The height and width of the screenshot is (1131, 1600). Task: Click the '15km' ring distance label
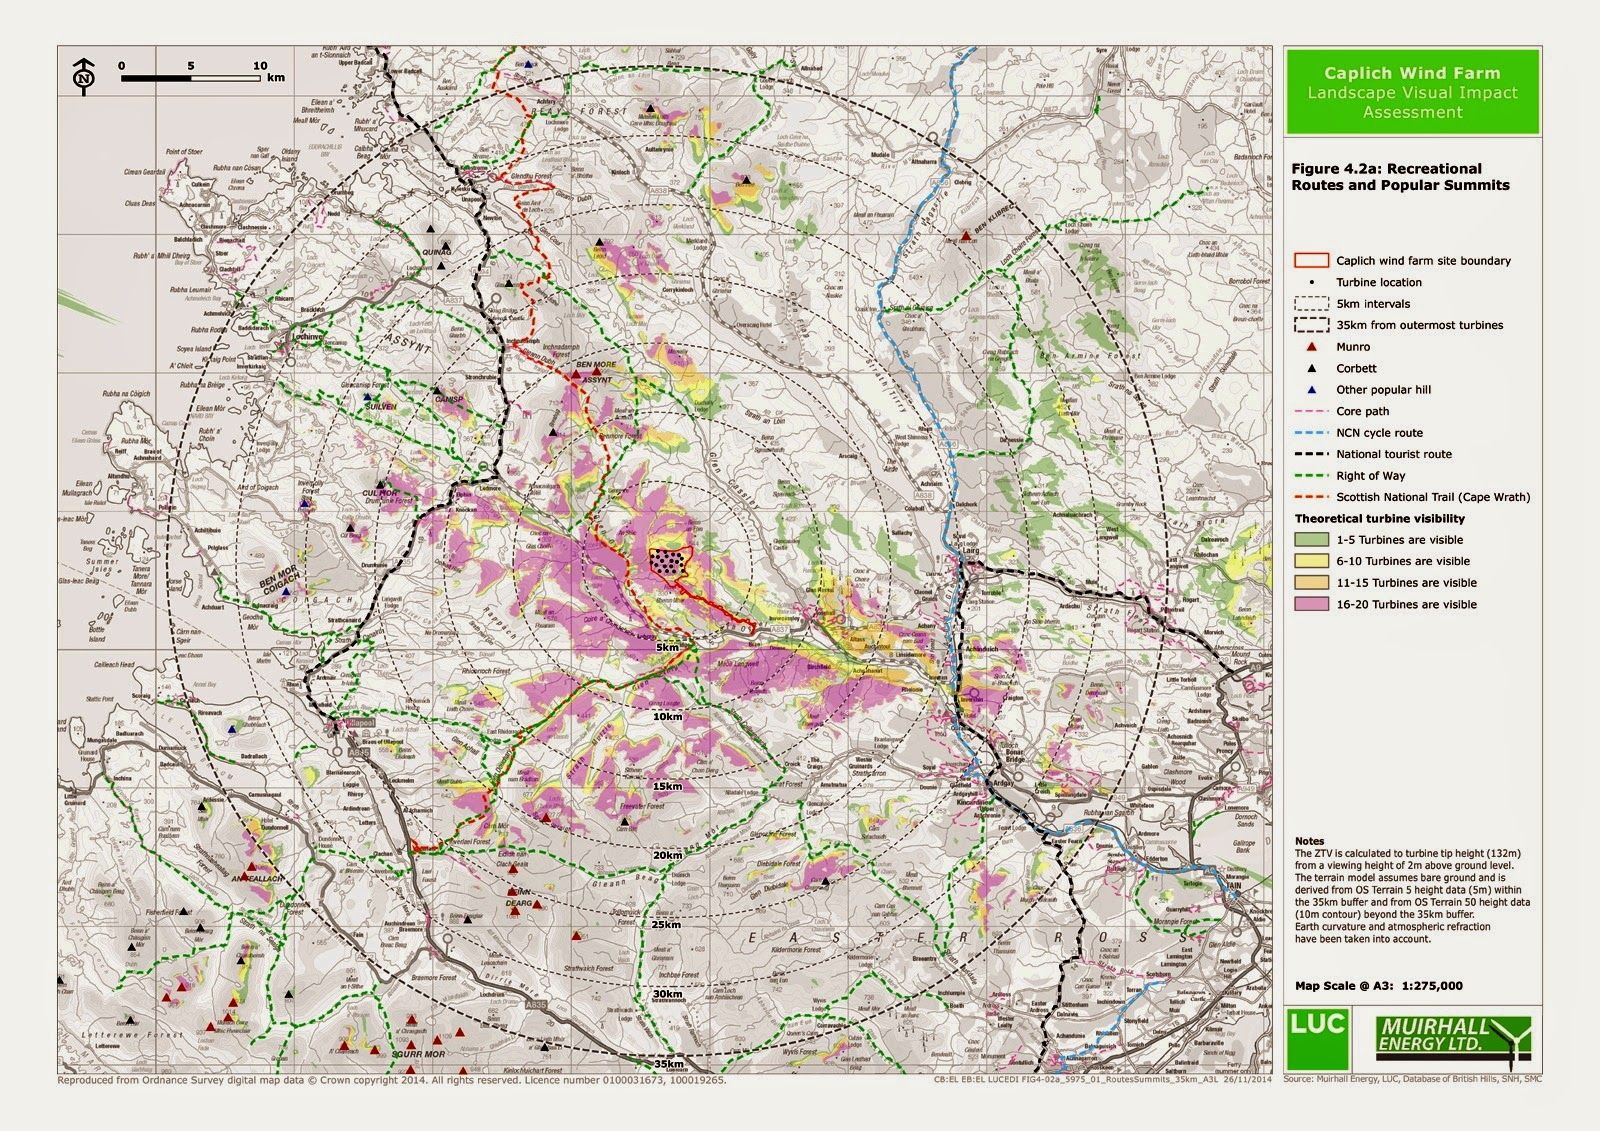(668, 786)
